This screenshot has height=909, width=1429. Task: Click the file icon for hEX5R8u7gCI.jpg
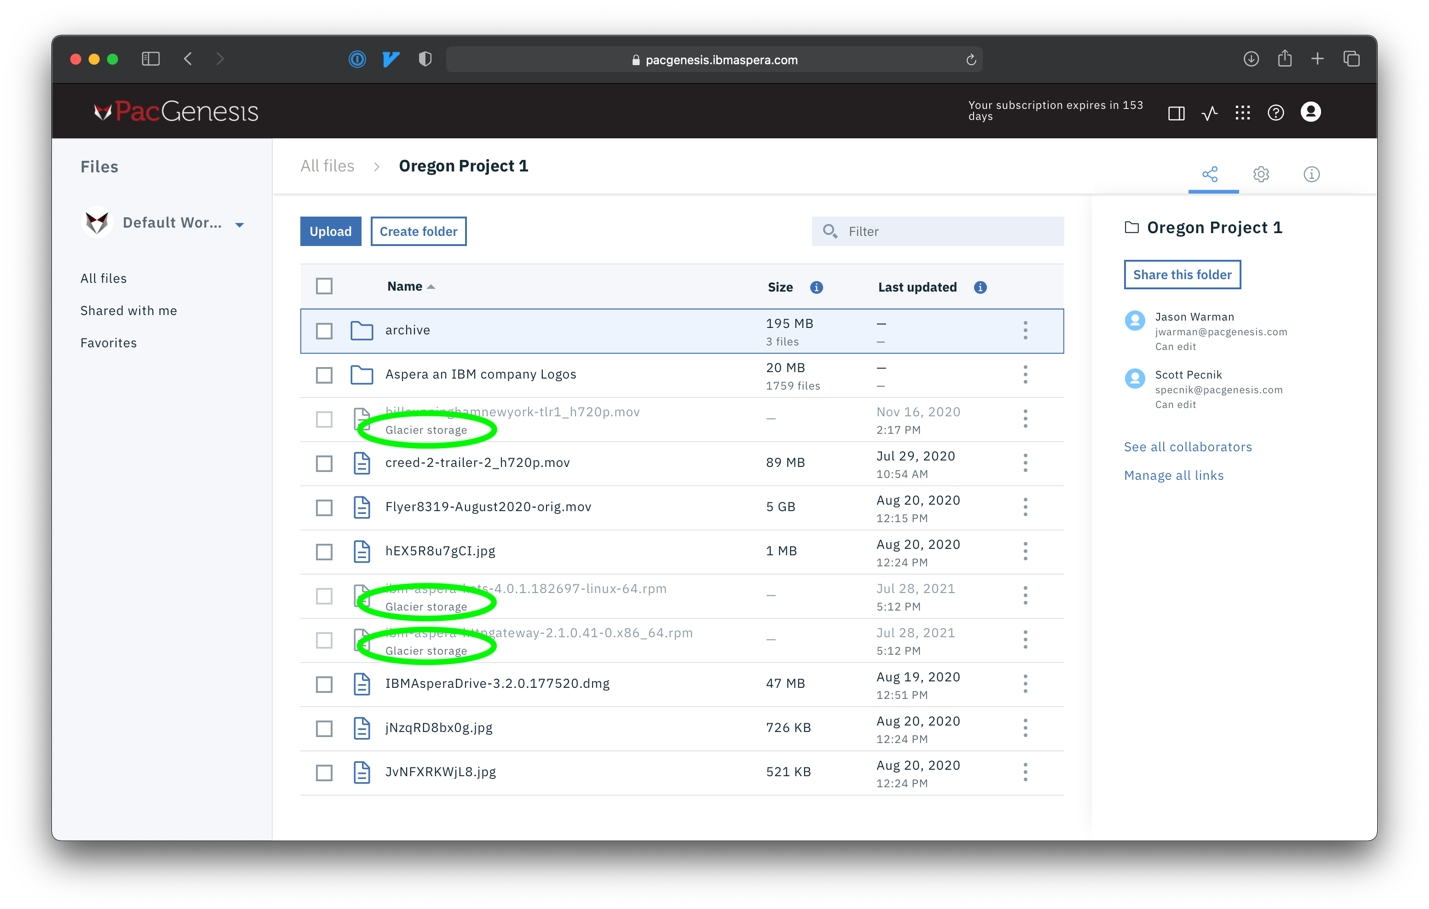(x=362, y=551)
